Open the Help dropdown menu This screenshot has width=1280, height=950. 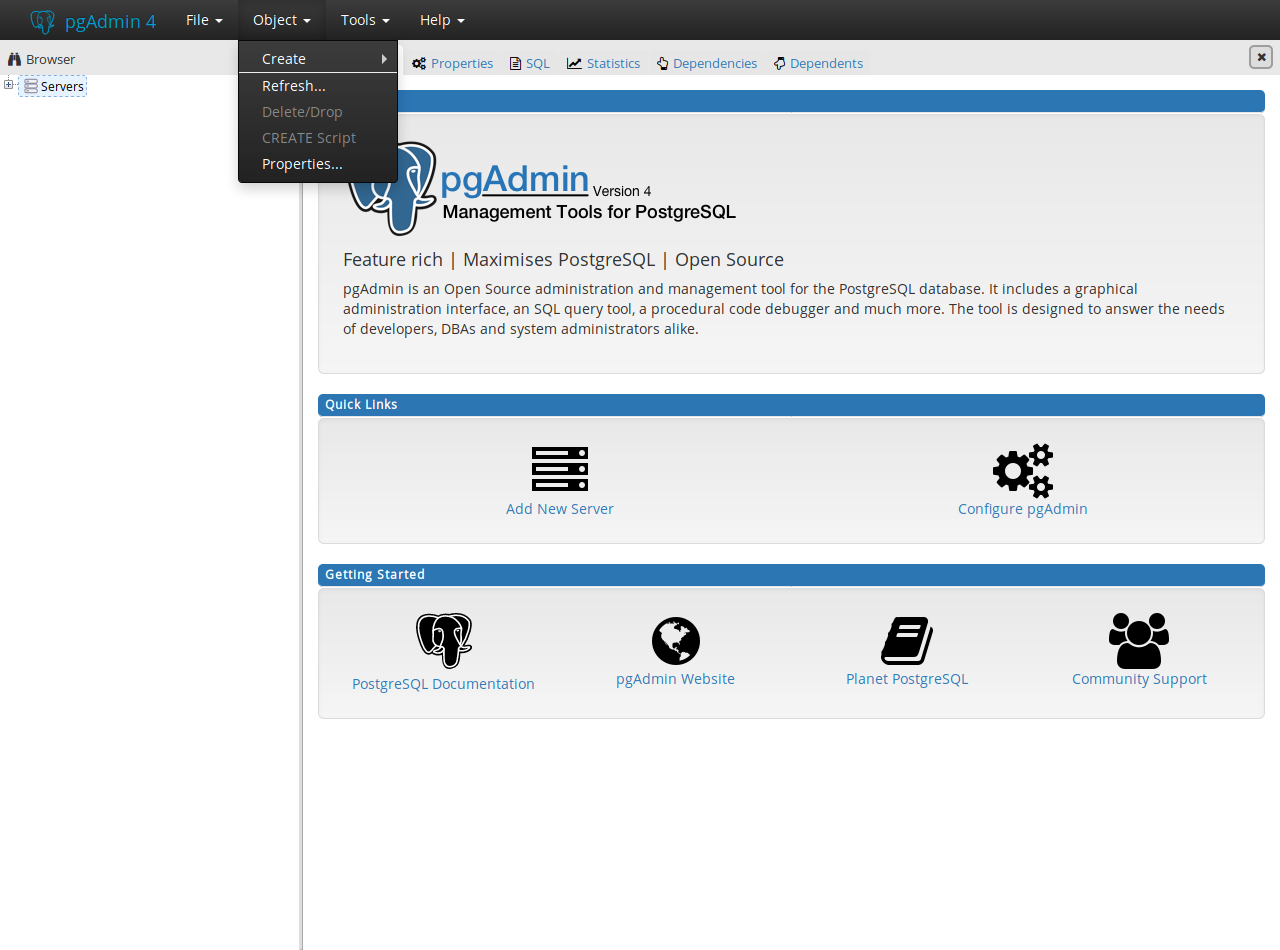(441, 20)
